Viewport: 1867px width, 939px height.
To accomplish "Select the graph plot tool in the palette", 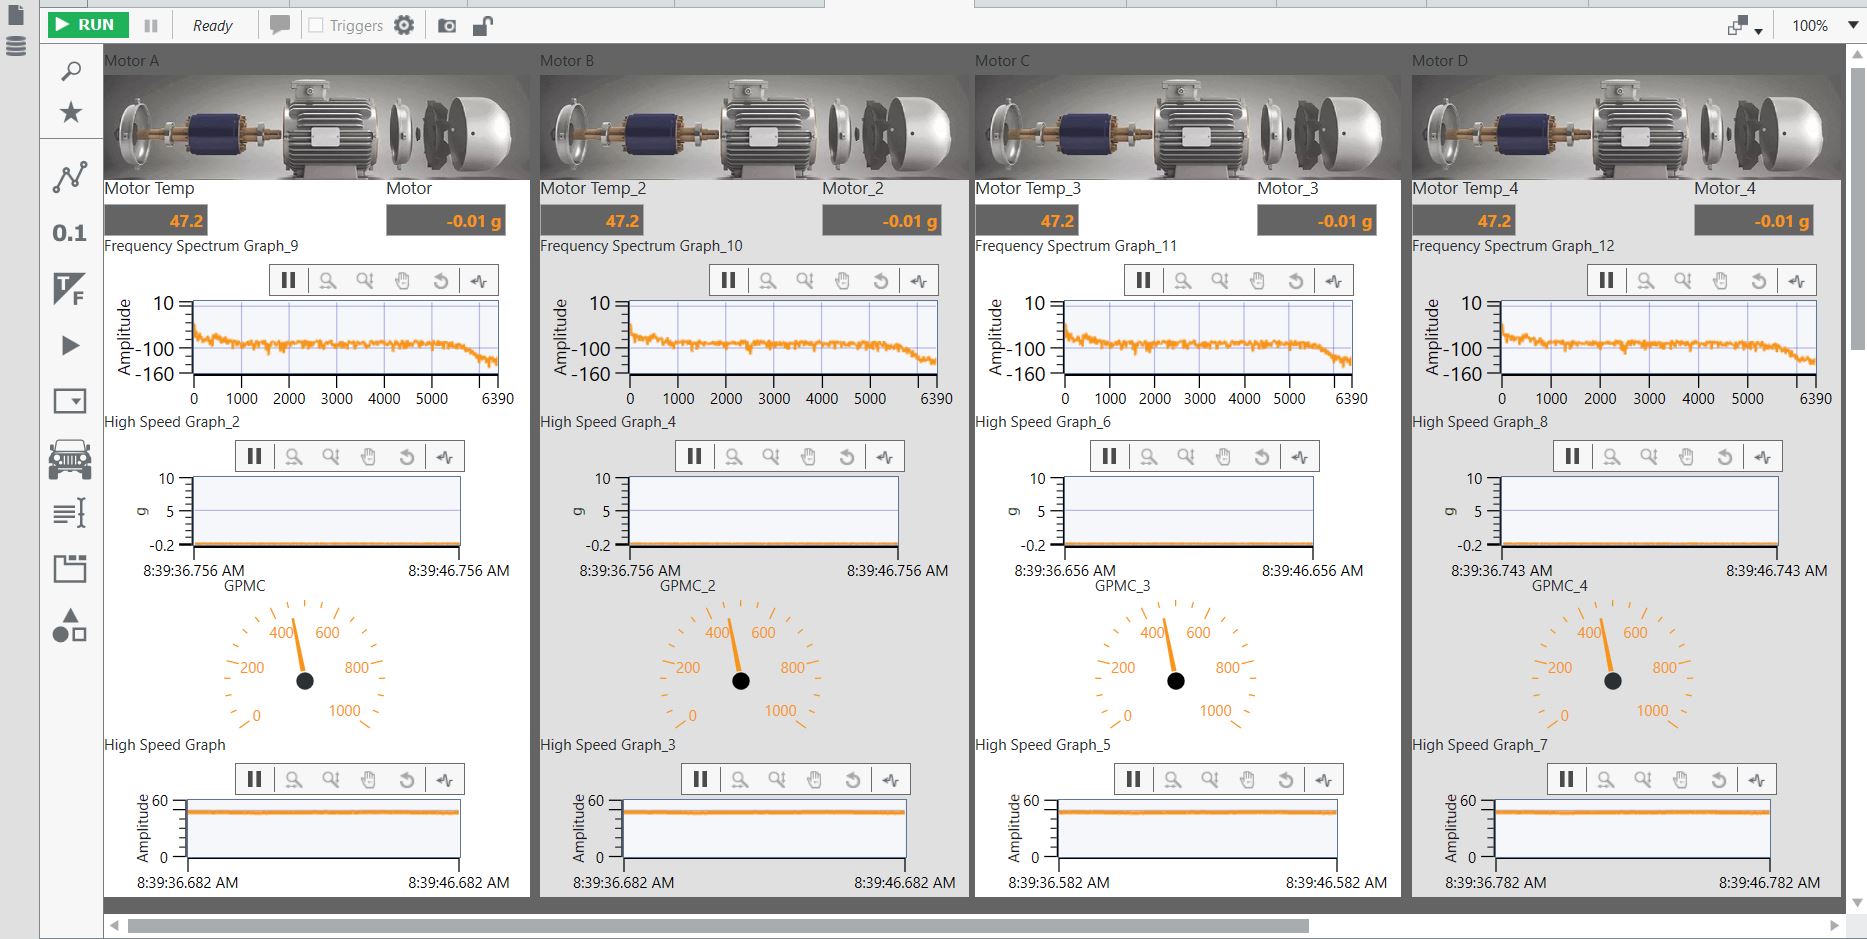I will 70,178.
